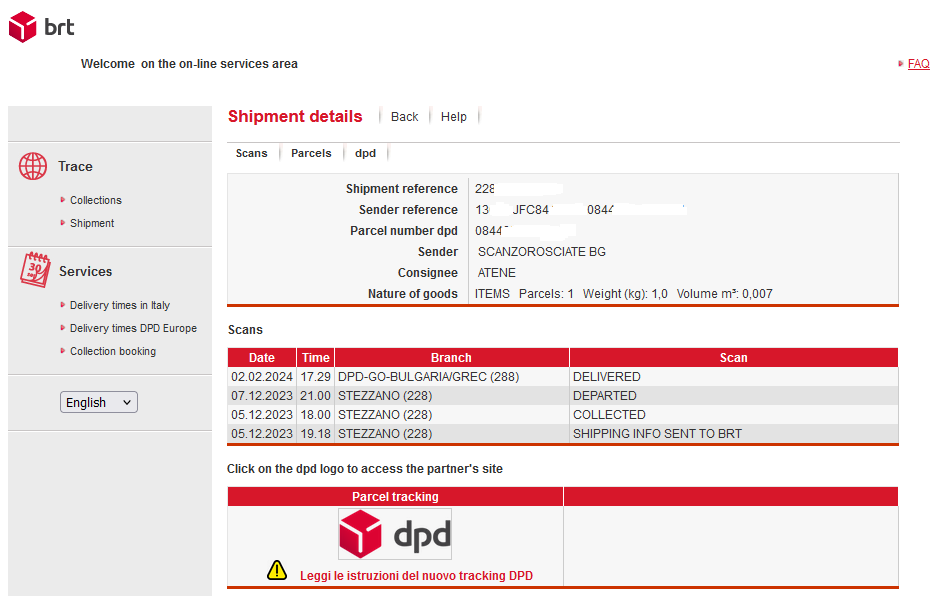This screenshot has width=936, height=596.
Task: Click the brt logo
Action: (x=41, y=27)
